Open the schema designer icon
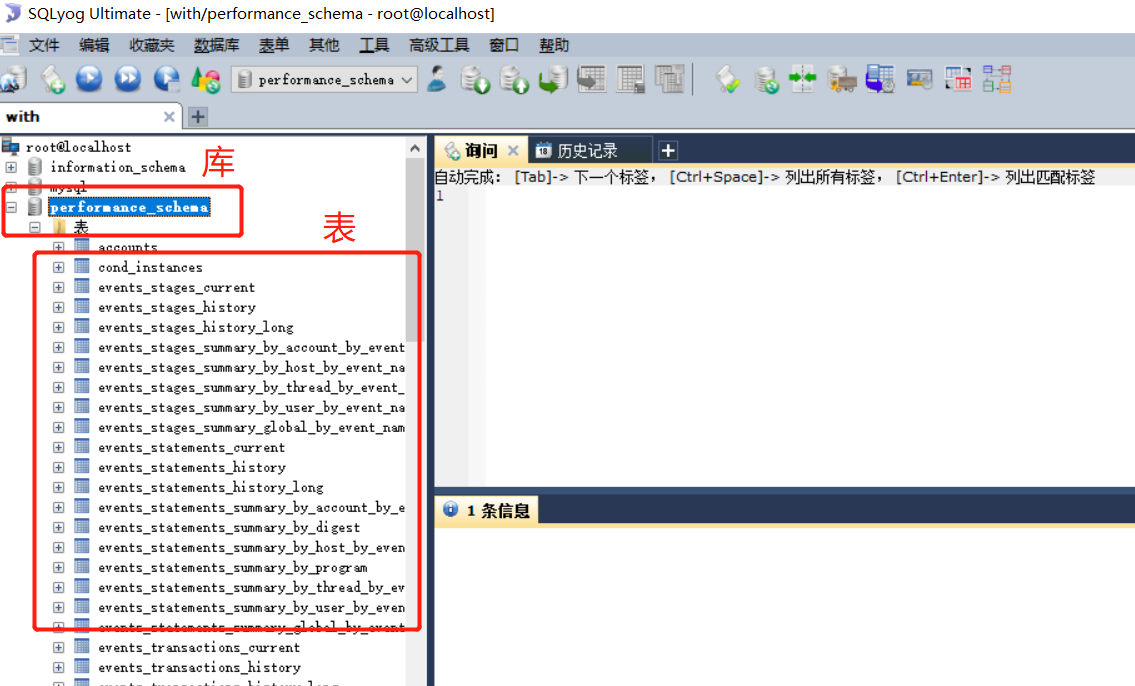This screenshot has width=1135, height=686. click(997, 79)
